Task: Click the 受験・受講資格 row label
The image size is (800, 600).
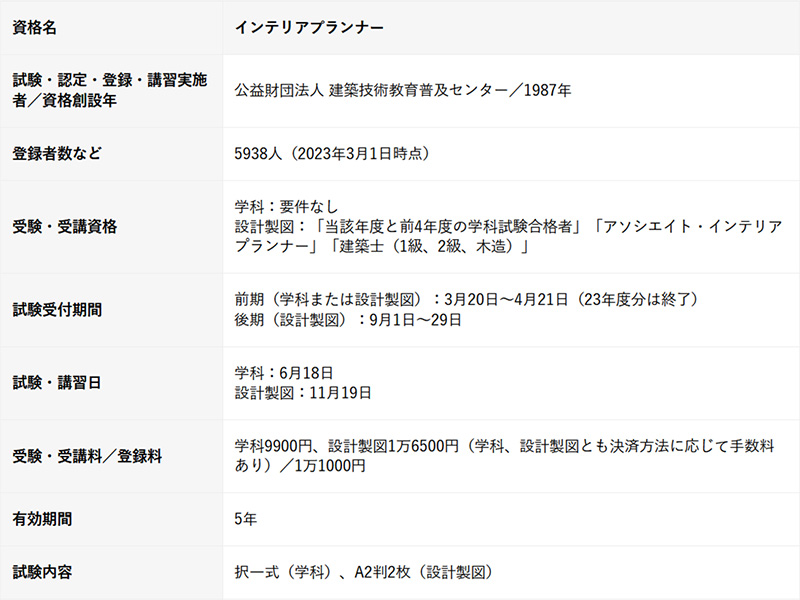Action: click(x=64, y=227)
